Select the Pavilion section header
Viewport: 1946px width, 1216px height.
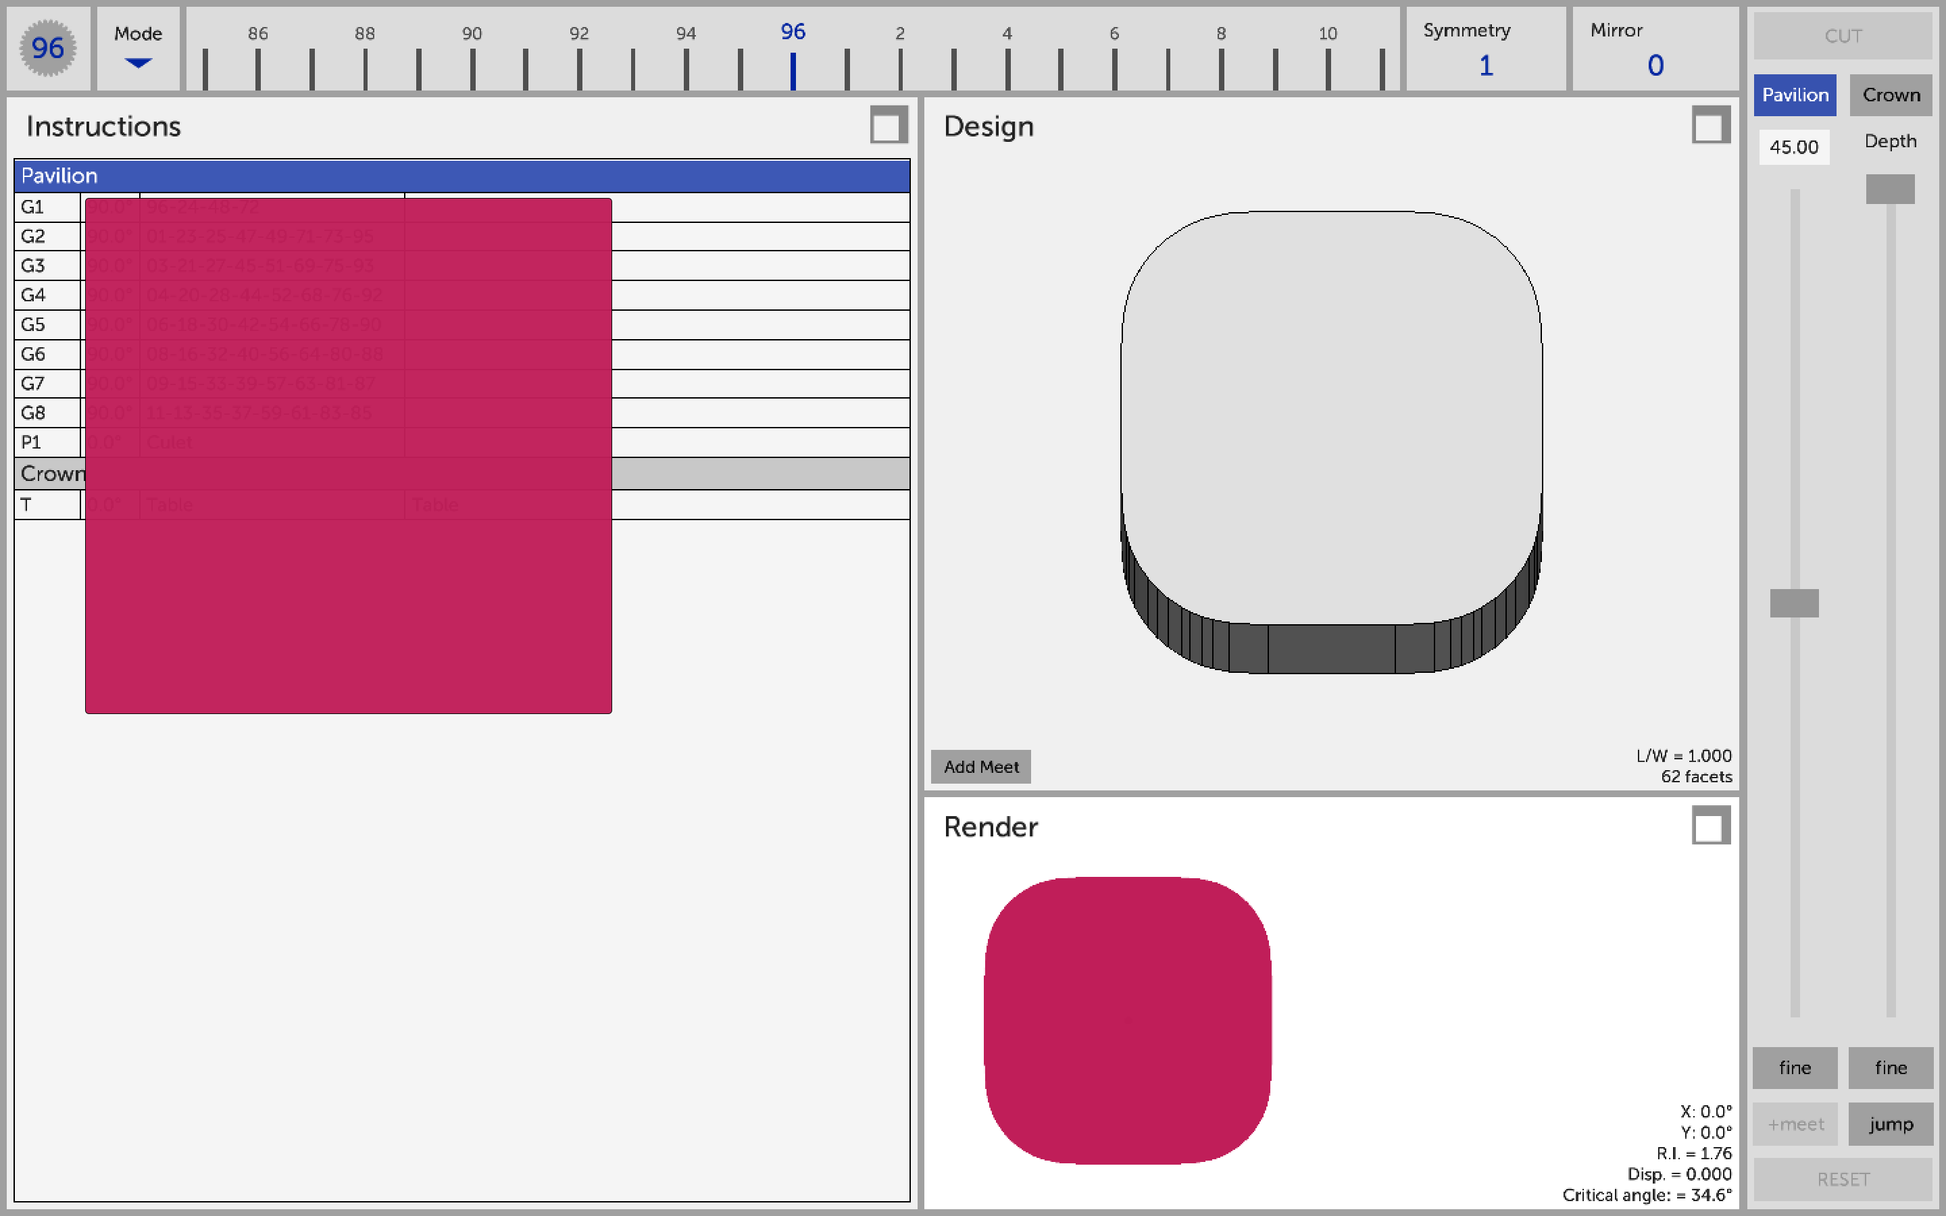(462, 176)
